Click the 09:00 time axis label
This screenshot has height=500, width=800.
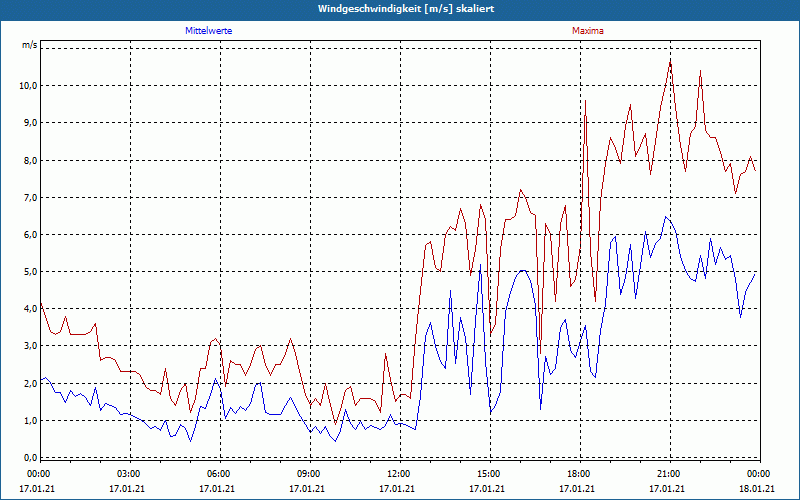coord(310,474)
